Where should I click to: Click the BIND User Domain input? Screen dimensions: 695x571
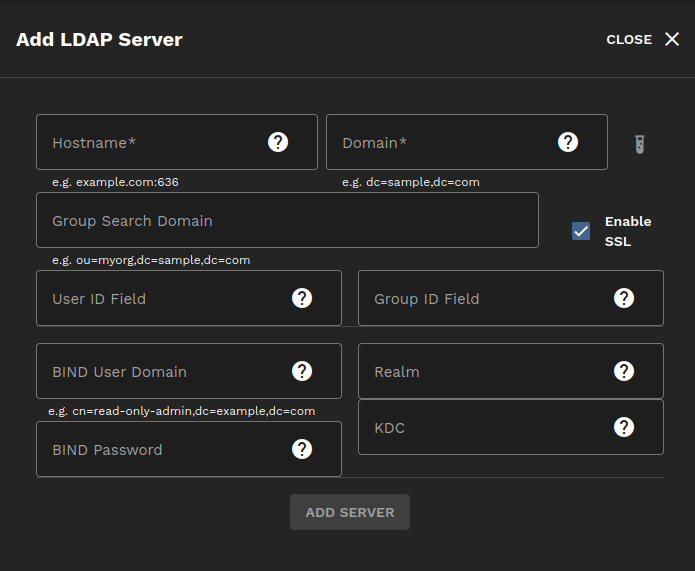tap(160, 372)
